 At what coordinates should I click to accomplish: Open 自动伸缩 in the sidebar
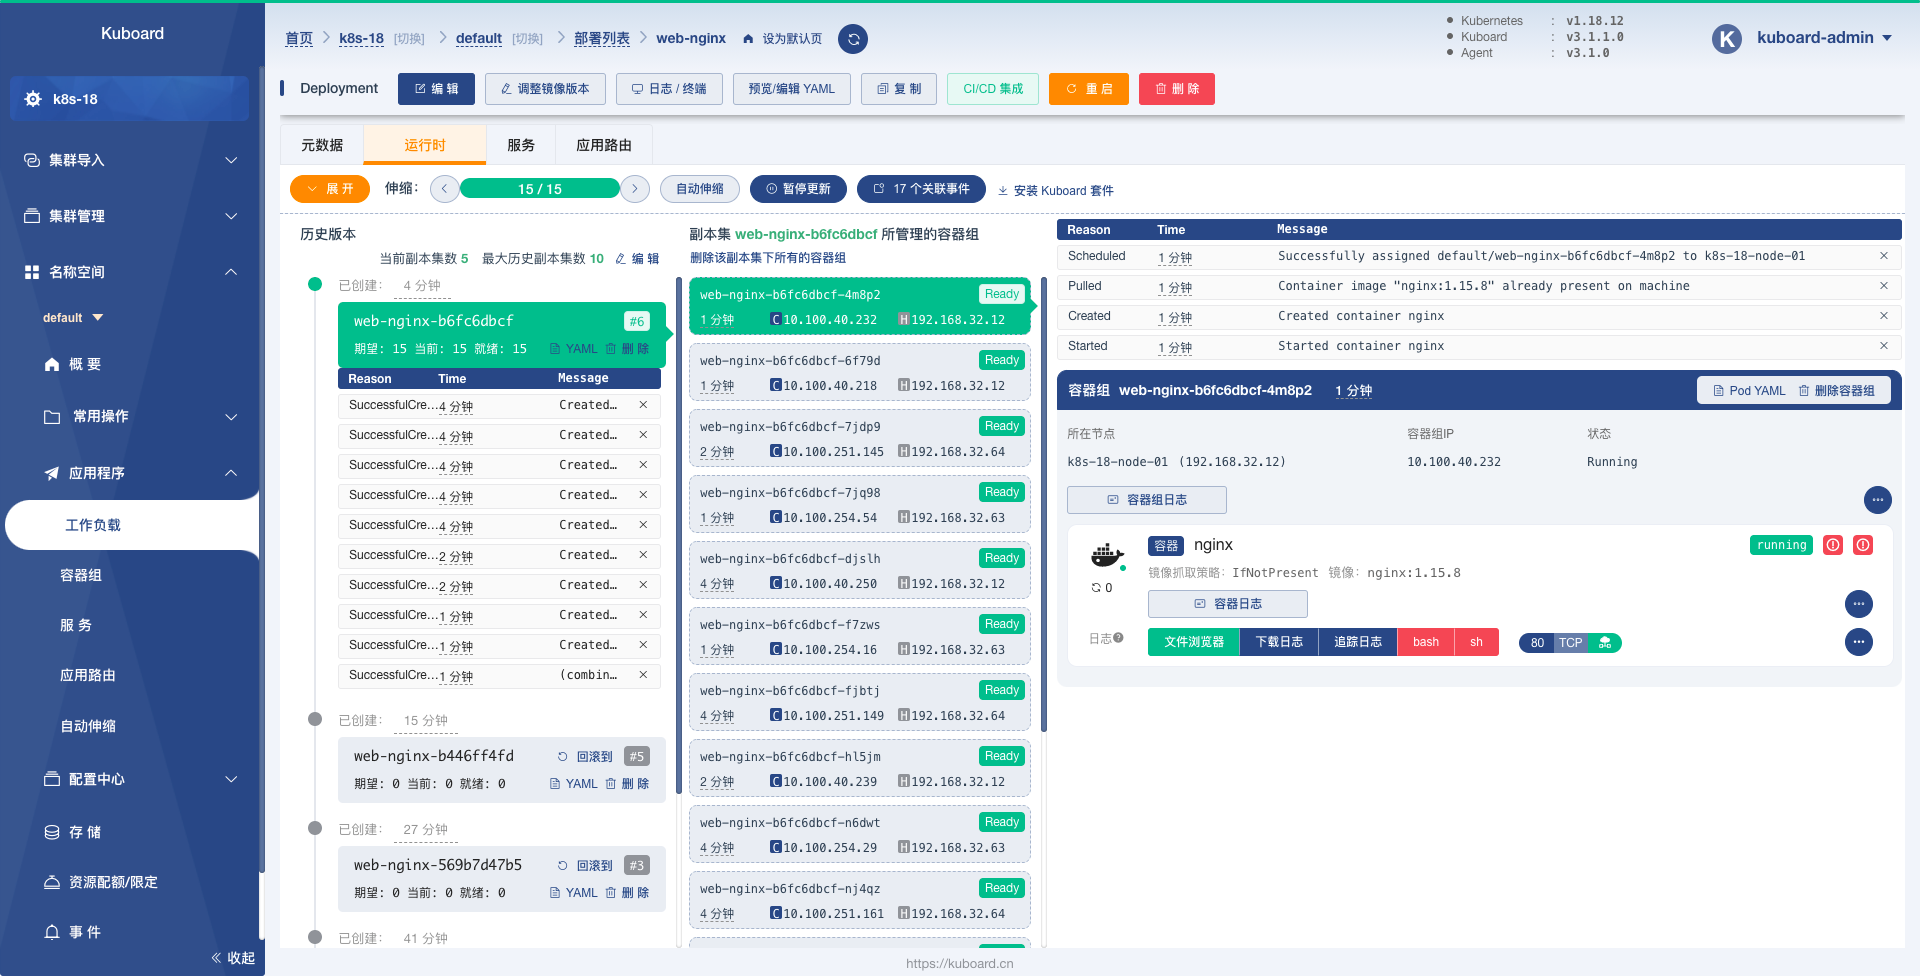[88, 726]
